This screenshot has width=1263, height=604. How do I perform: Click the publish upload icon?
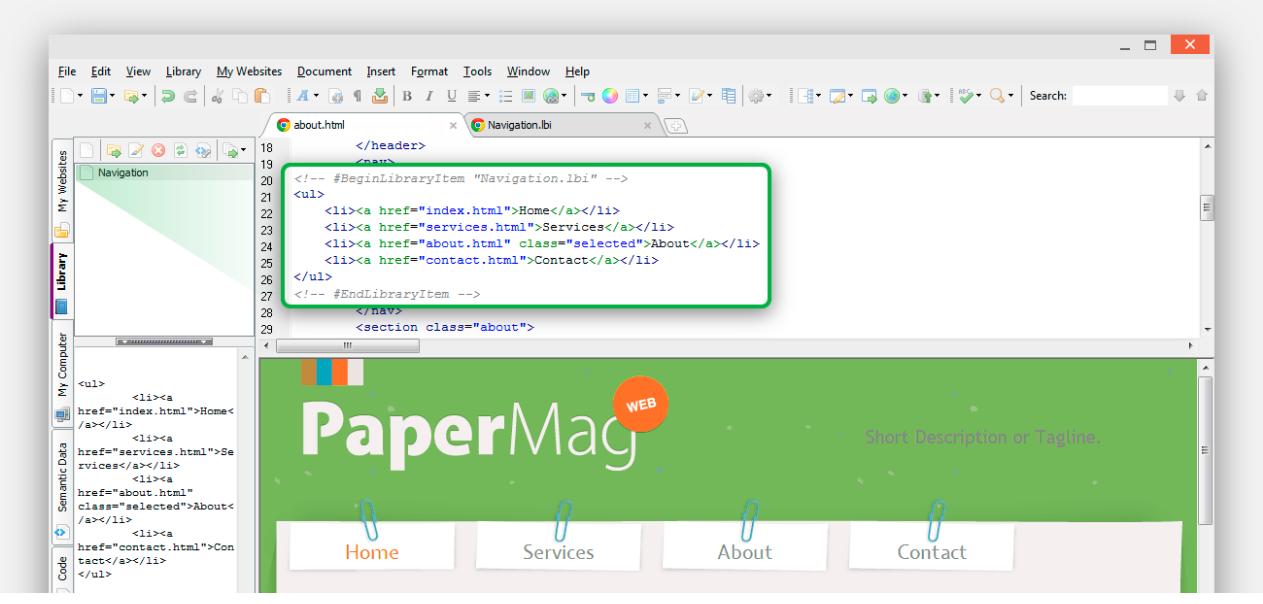925,96
